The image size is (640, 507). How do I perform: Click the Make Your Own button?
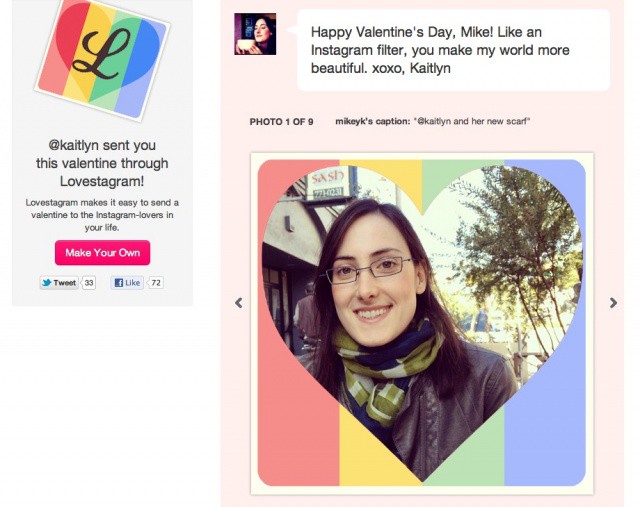(102, 253)
